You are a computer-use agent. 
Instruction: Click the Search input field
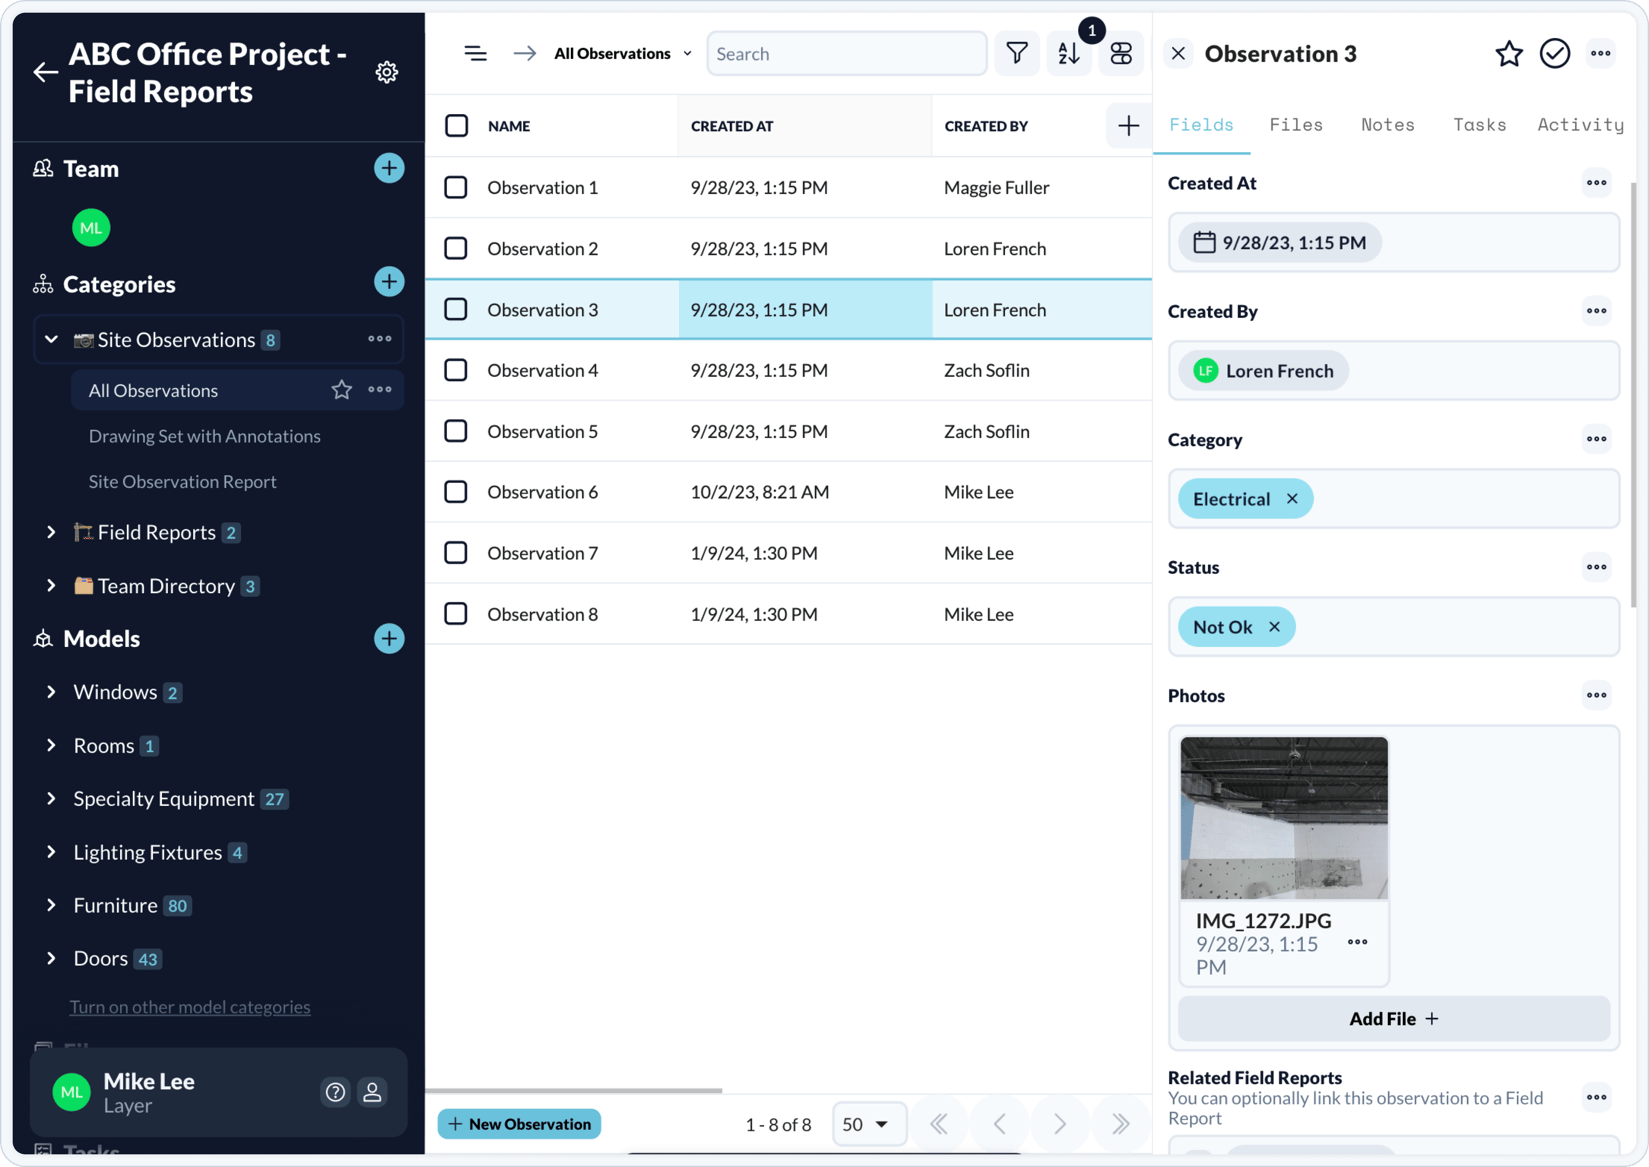[847, 54]
